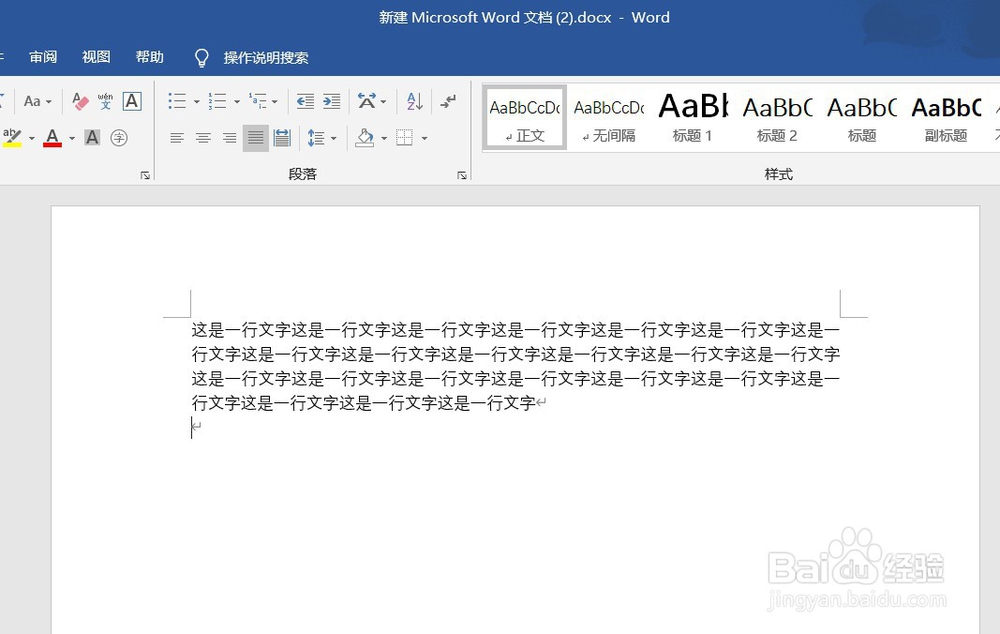Click the enclose characters circle icon

point(119,137)
